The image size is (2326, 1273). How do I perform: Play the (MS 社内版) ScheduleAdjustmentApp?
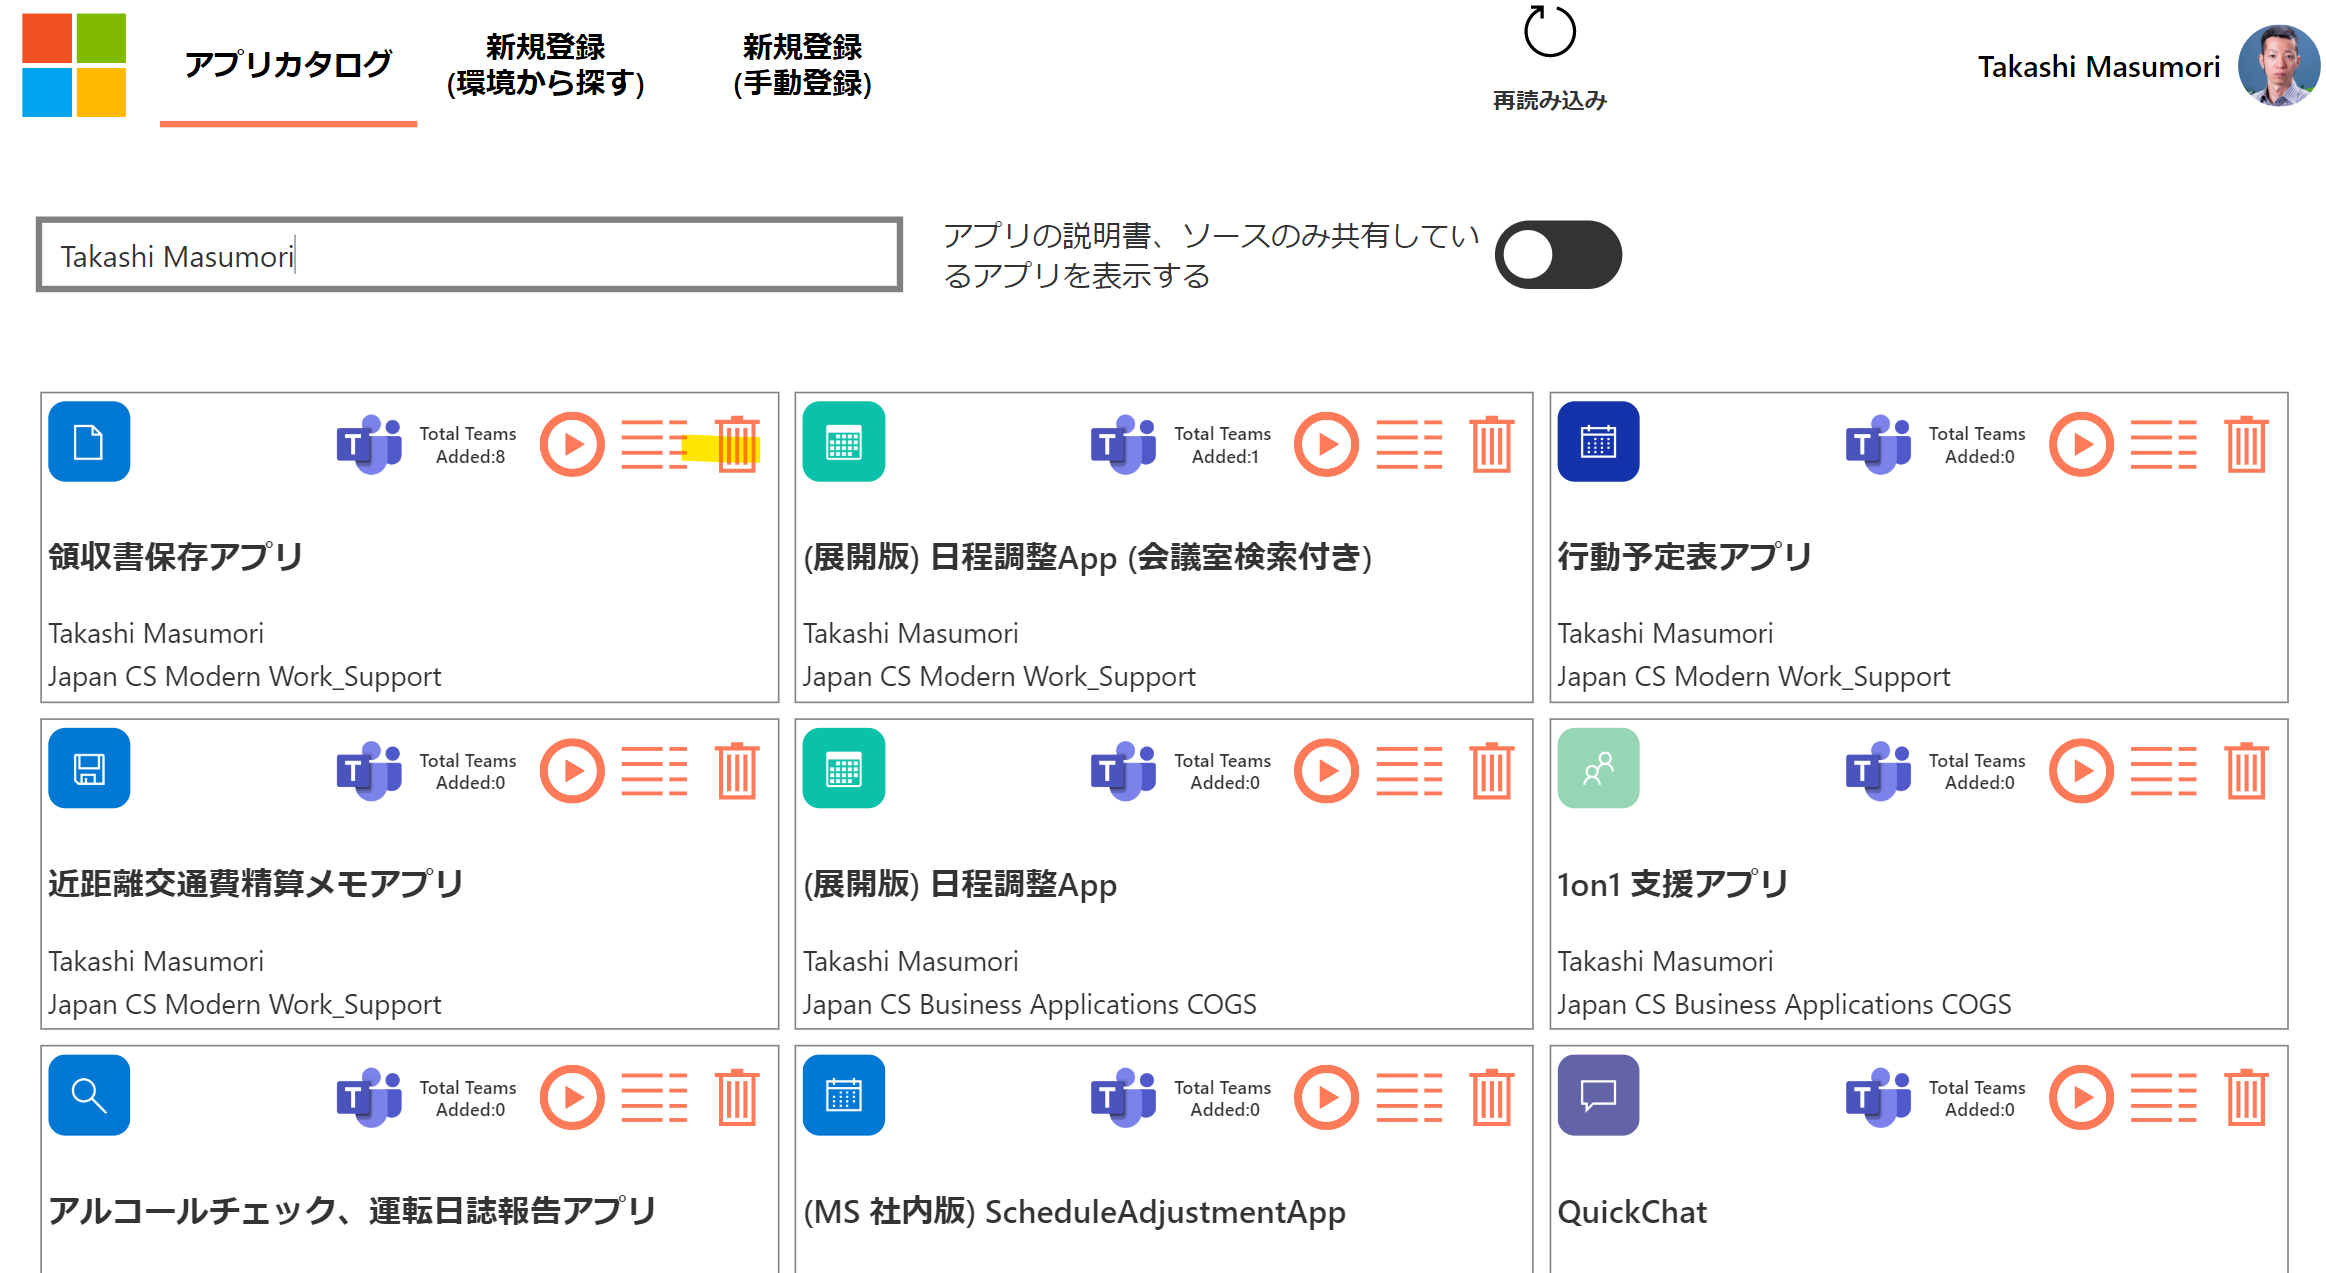click(x=1326, y=1098)
